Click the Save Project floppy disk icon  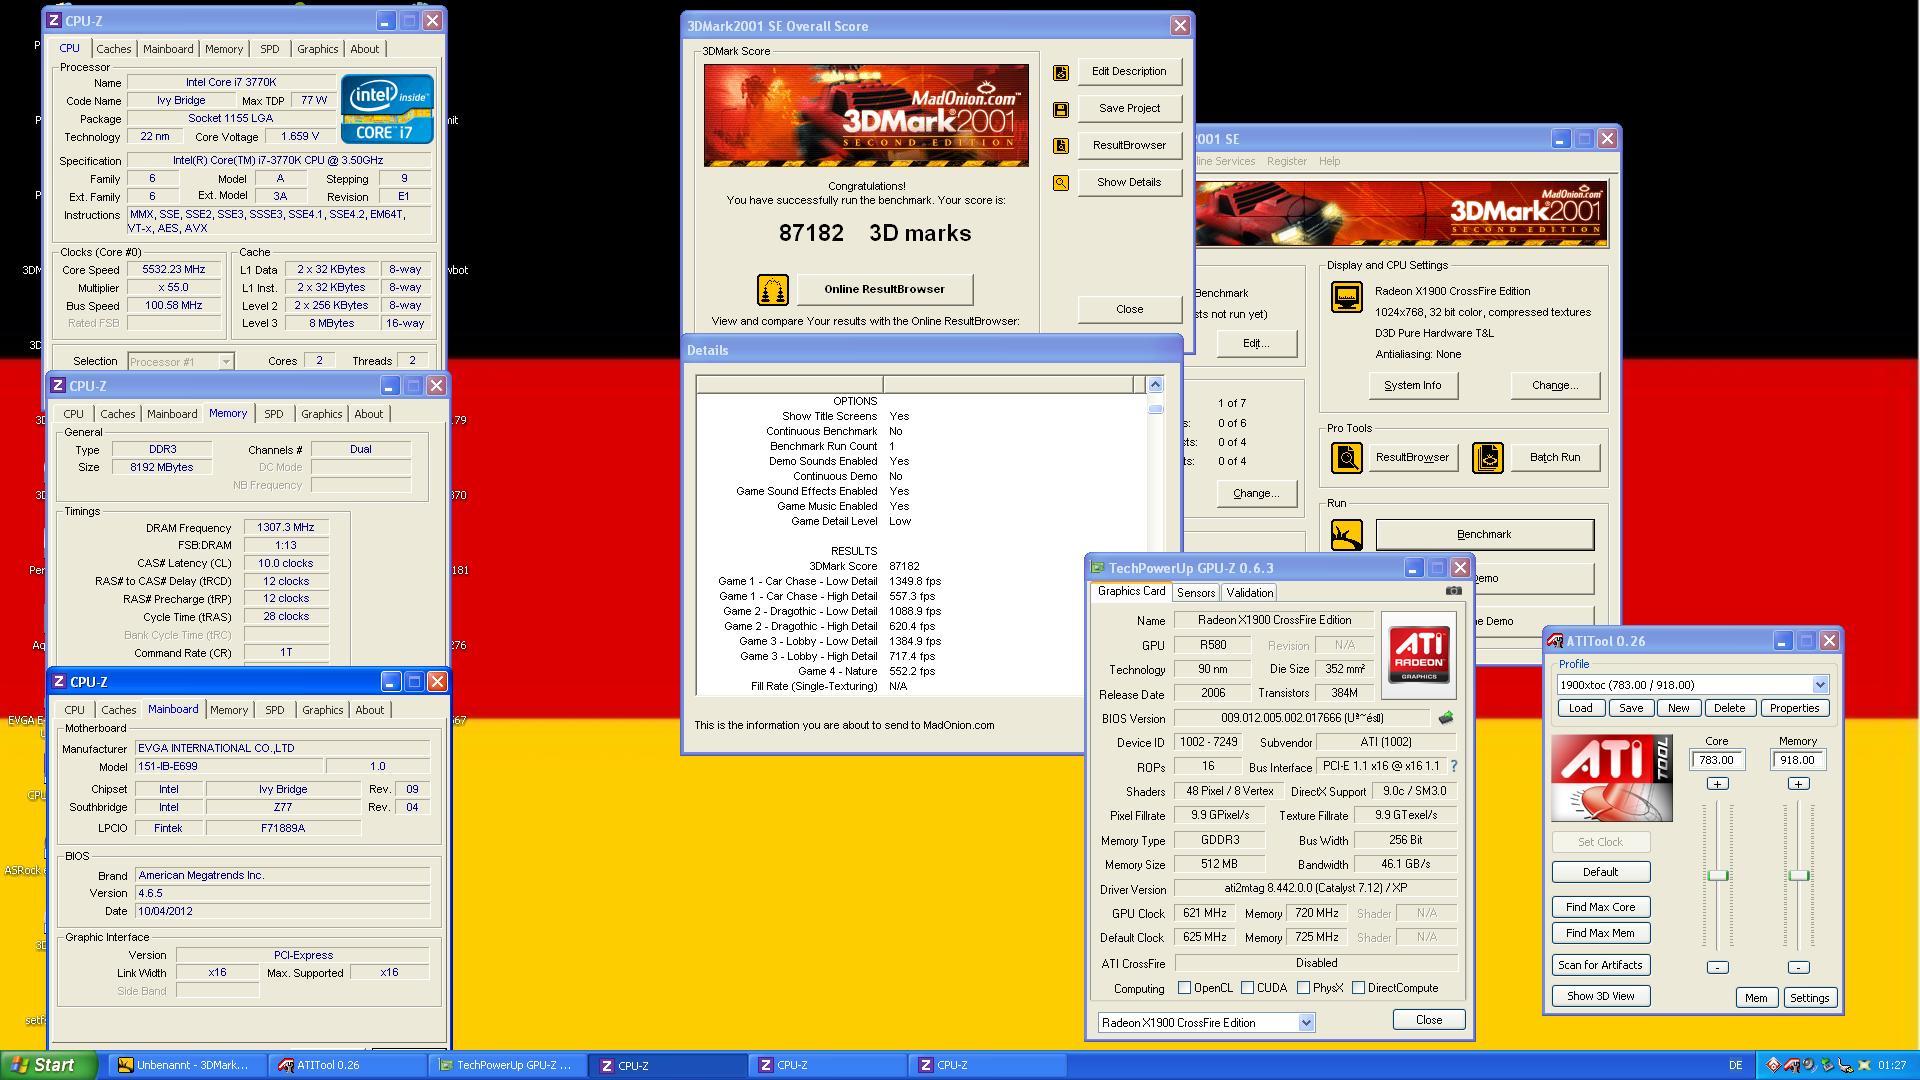(1061, 109)
